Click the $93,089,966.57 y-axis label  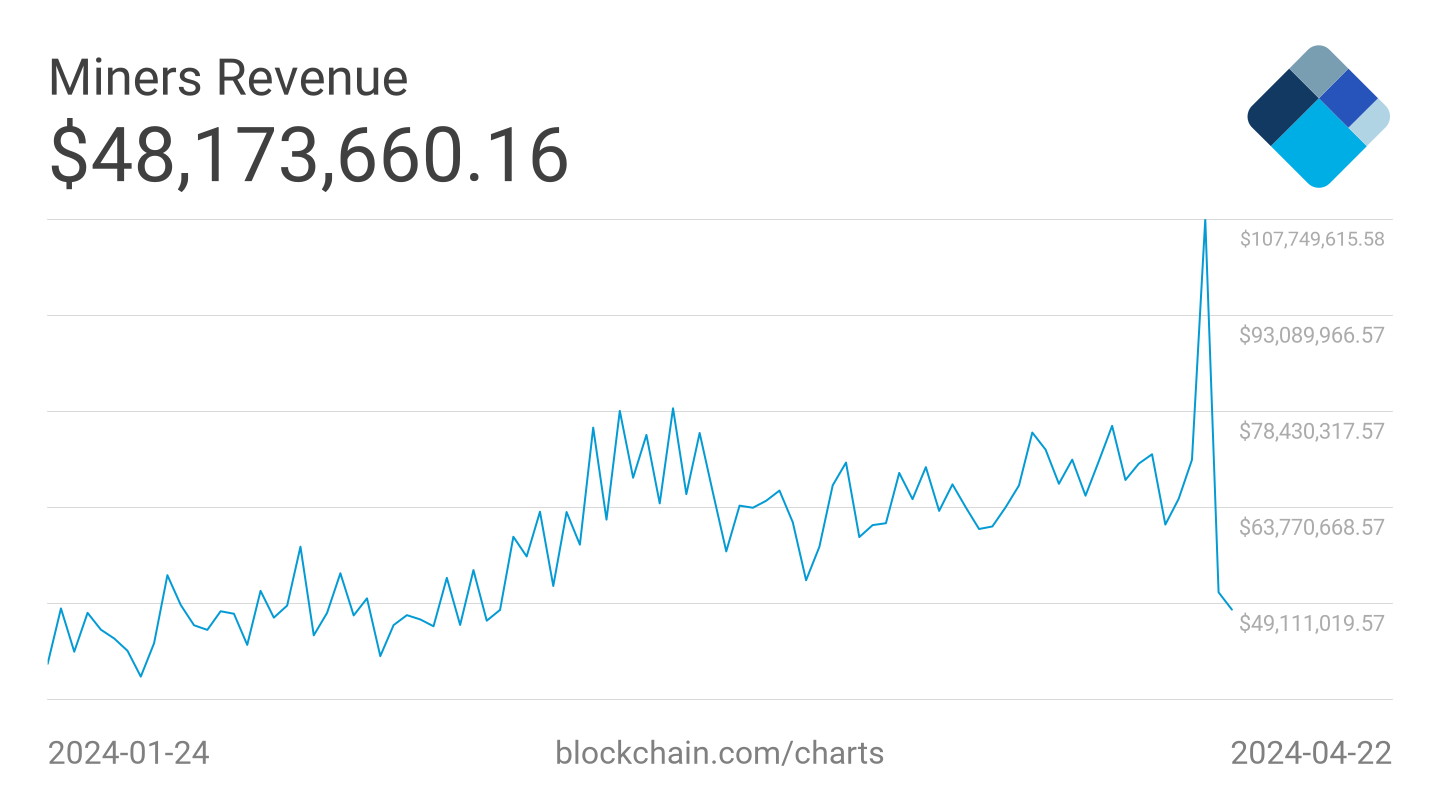click(x=1312, y=335)
